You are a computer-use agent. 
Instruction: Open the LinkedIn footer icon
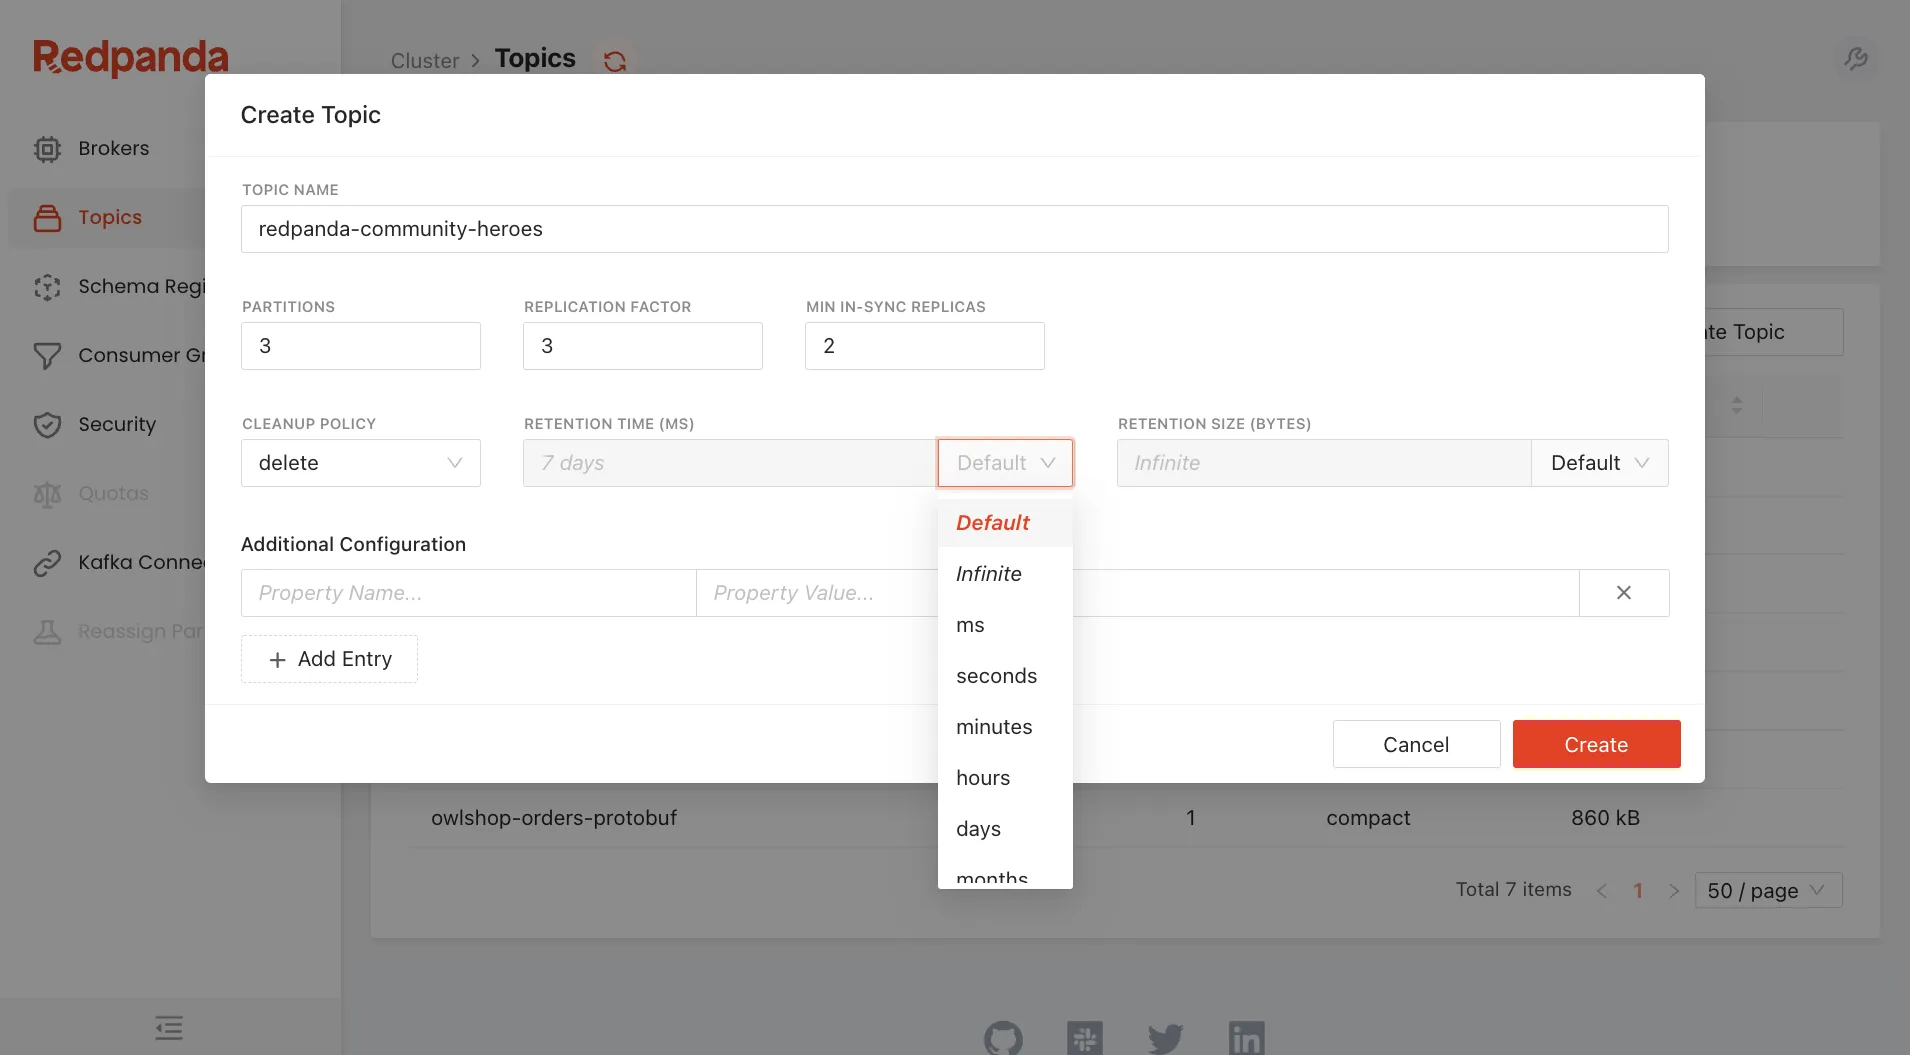tap(1247, 1039)
